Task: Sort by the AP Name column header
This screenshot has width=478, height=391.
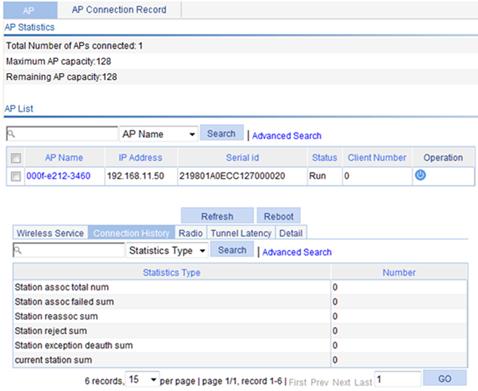Action: point(64,158)
